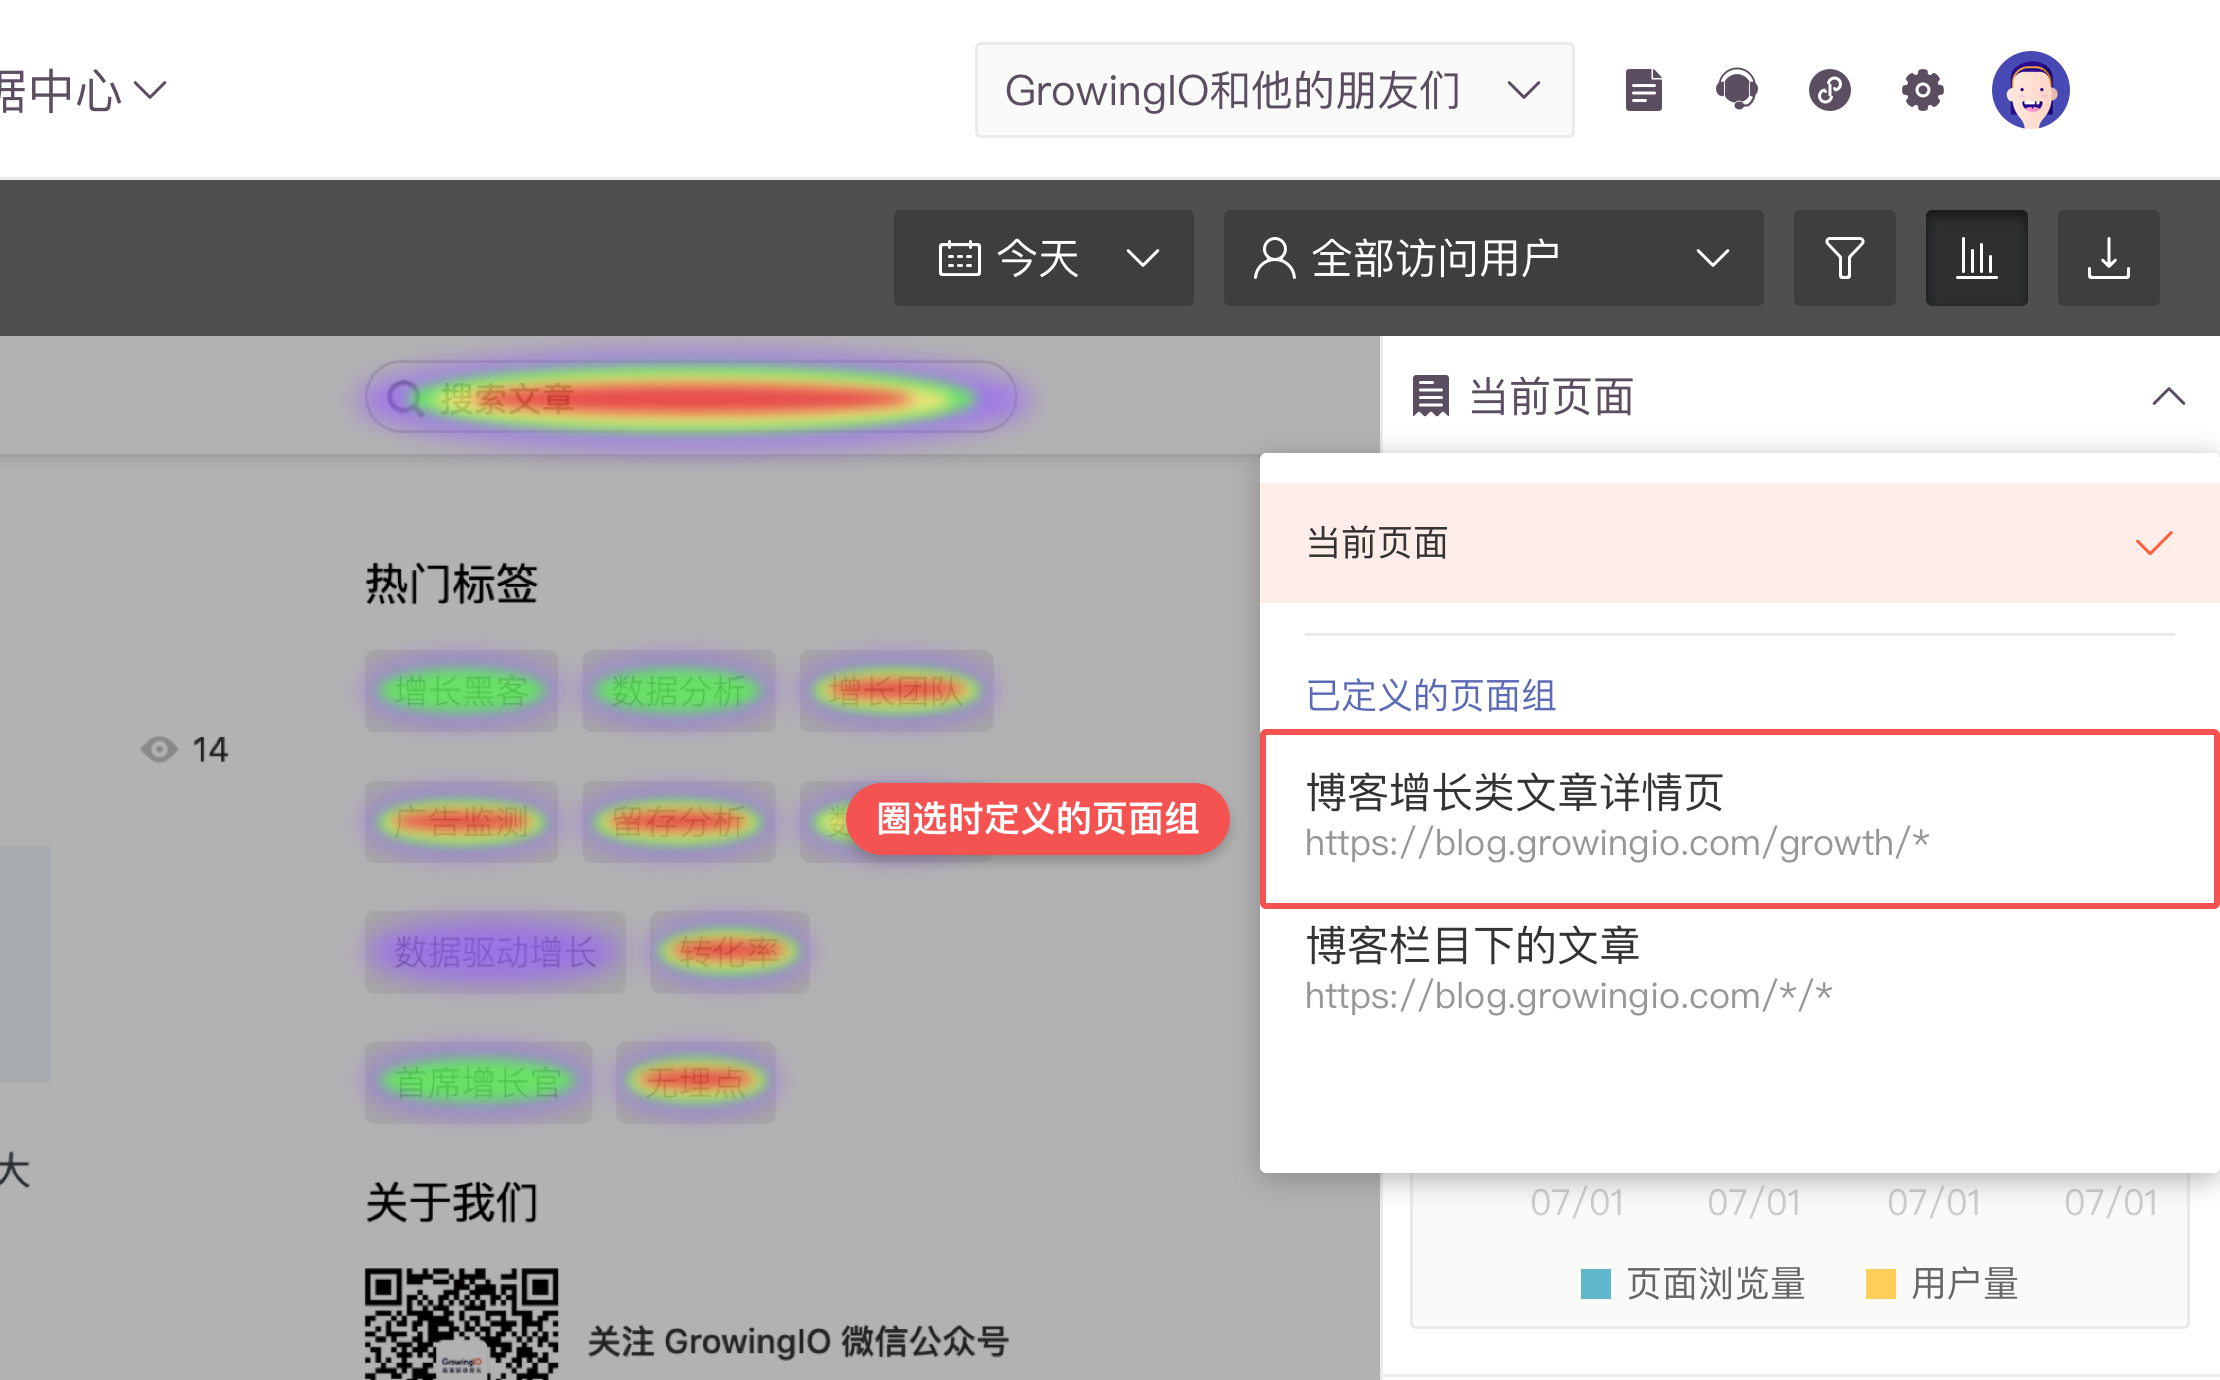Open GrowingIO和他的朋友们 project dropdown
This screenshot has height=1380, width=2220.
click(x=1273, y=90)
